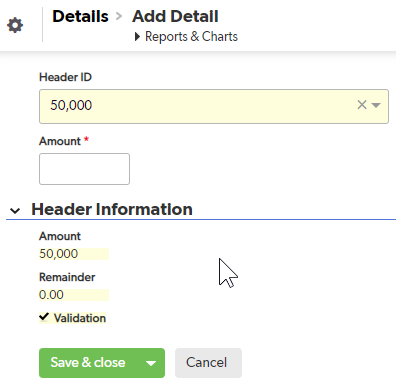The image size is (396, 389).
Task: Open the gear settings icon
Action: pos(15,25)
